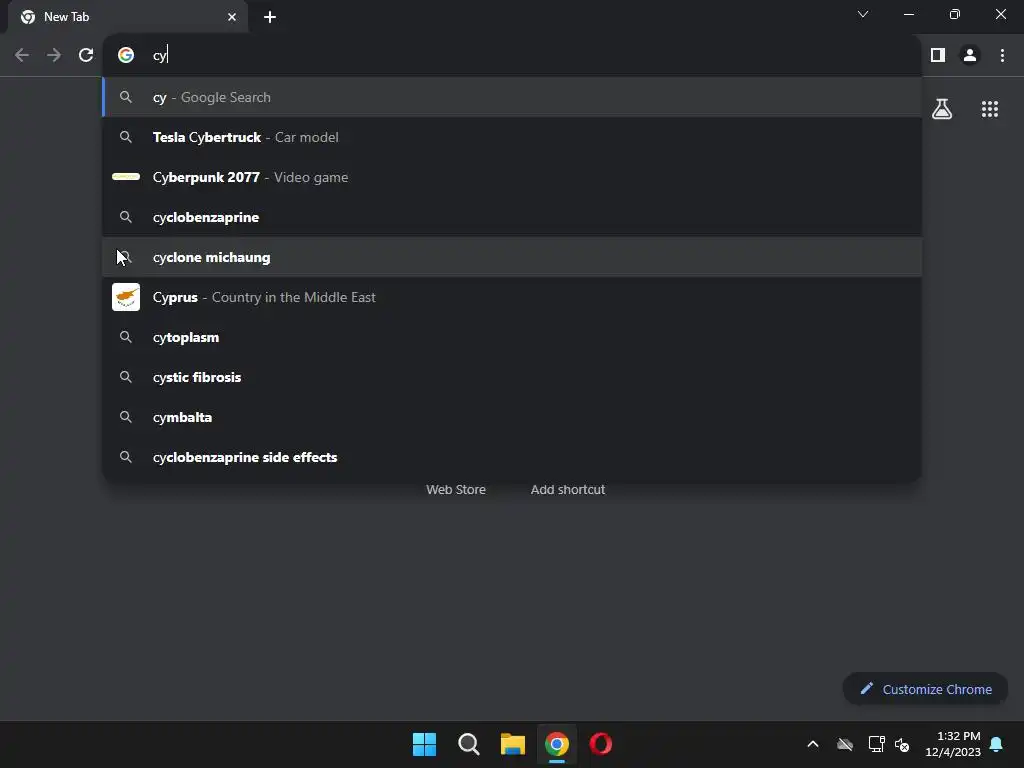Screen dimensions: 1024x768
Task: Launch Opera from the taskbar
Action: pos(601,744)
